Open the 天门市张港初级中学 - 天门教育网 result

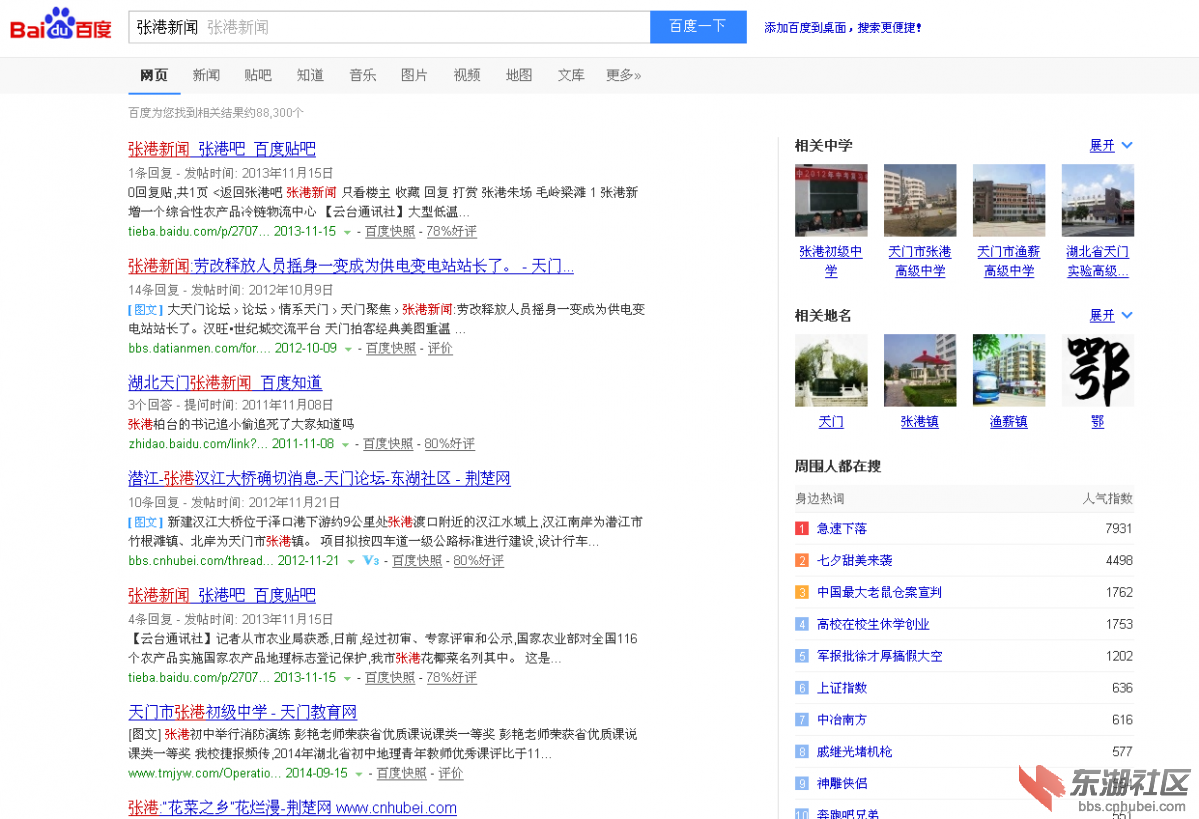tap(242, 712)
